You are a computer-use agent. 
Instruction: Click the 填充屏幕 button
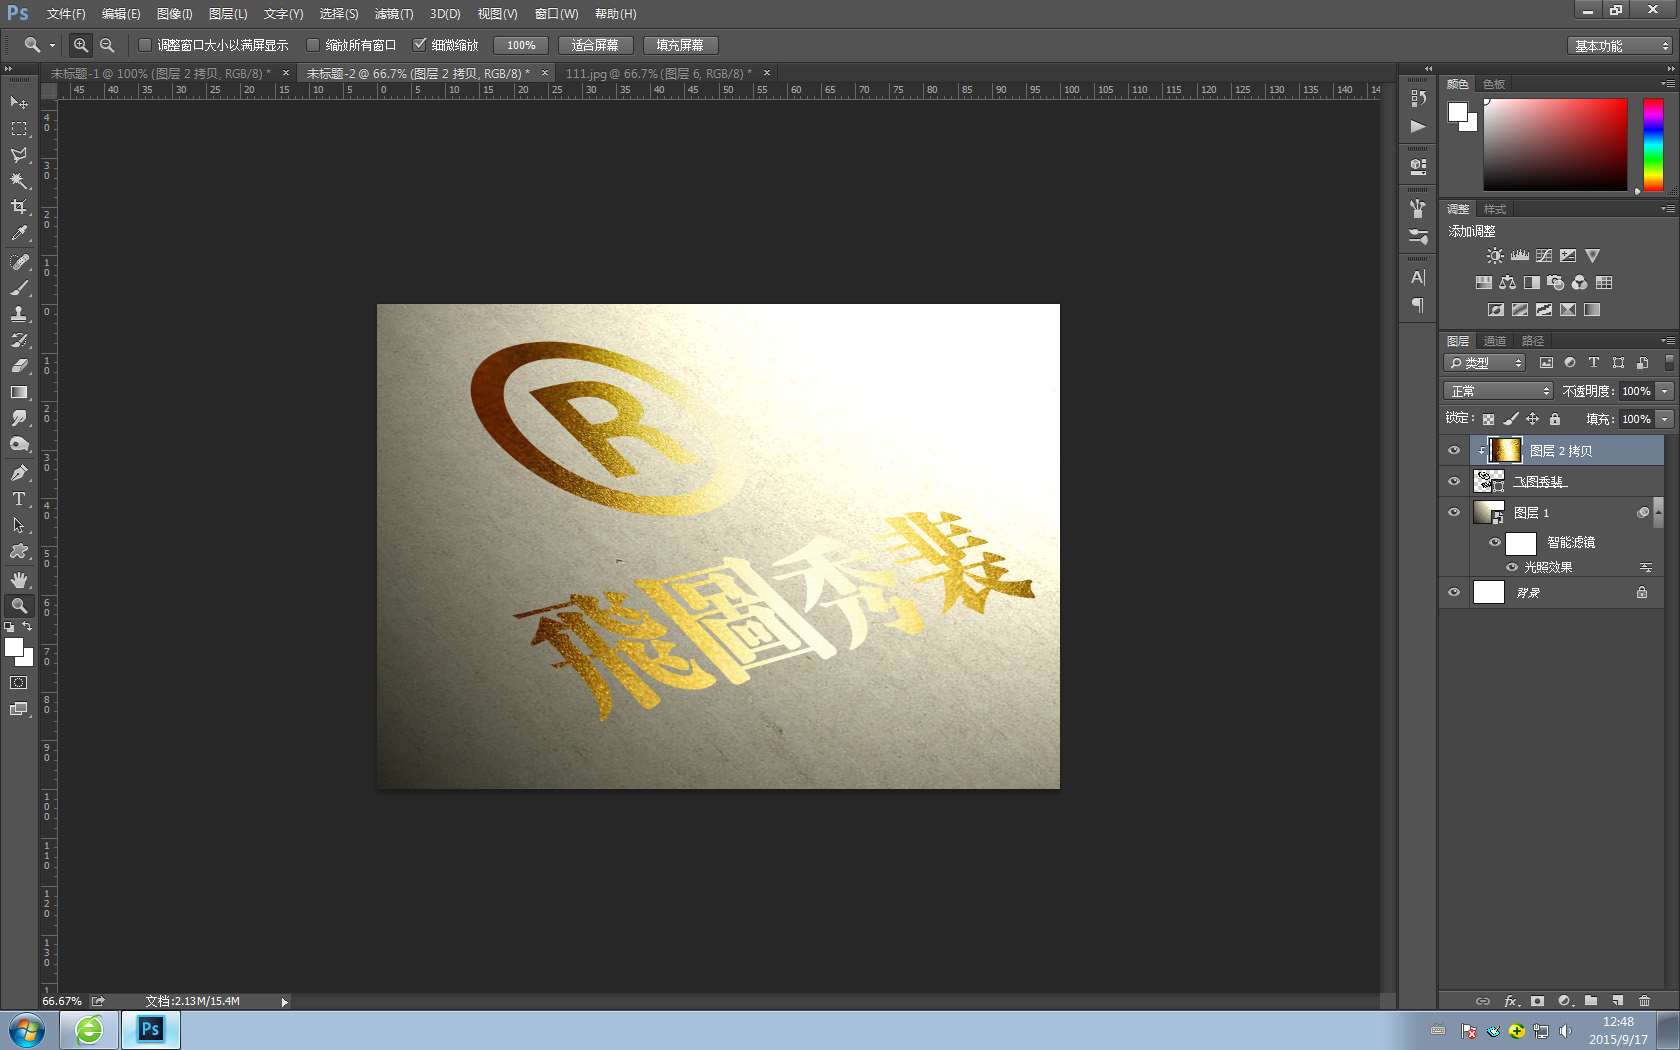click(x=680, y=45)
